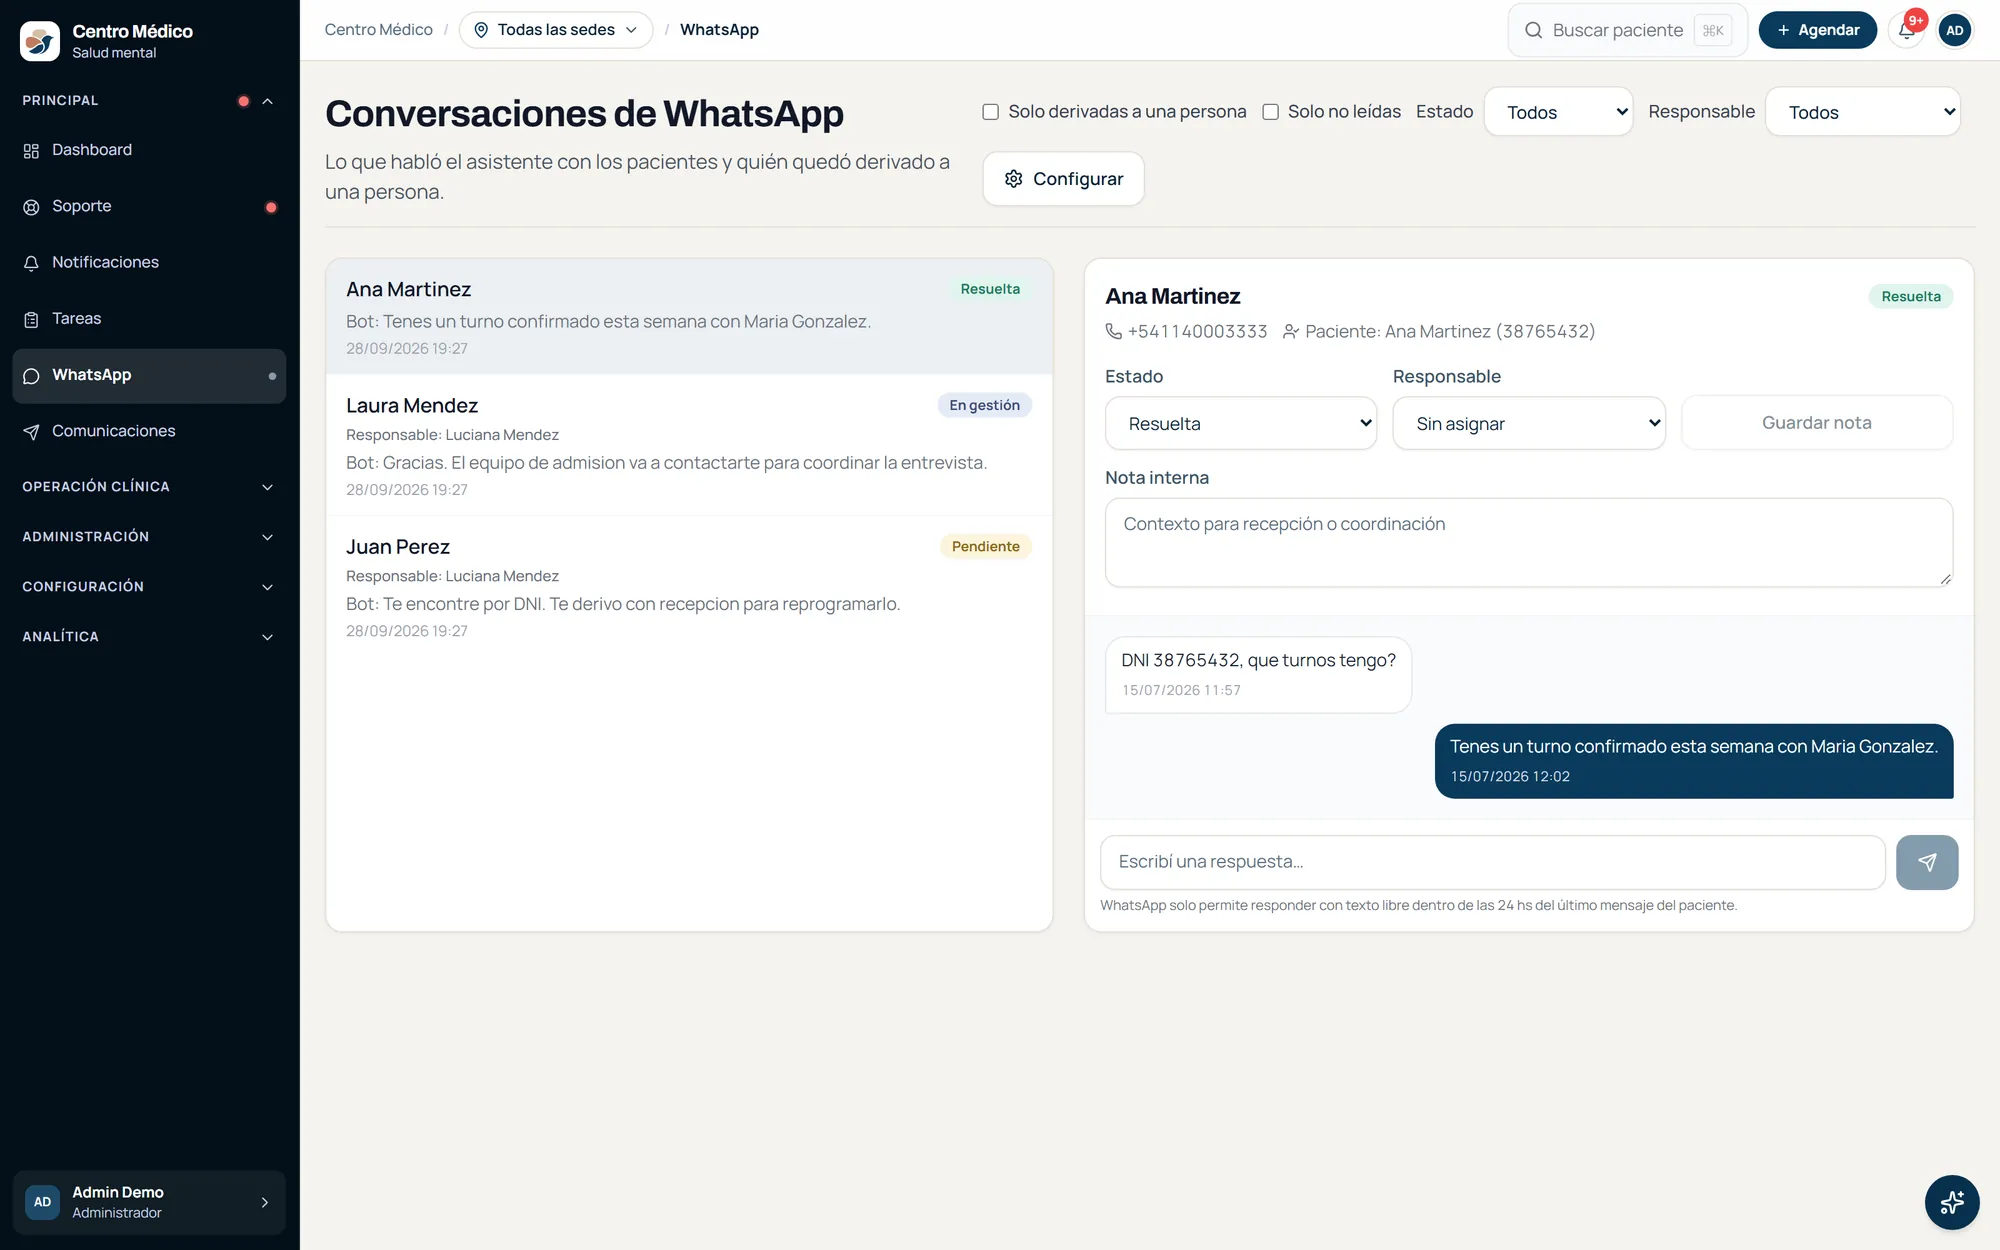Viewport: 2000px width, 1250px height.
Task: Expand the ANALÍTICA section
Action: tap(149, 637)
